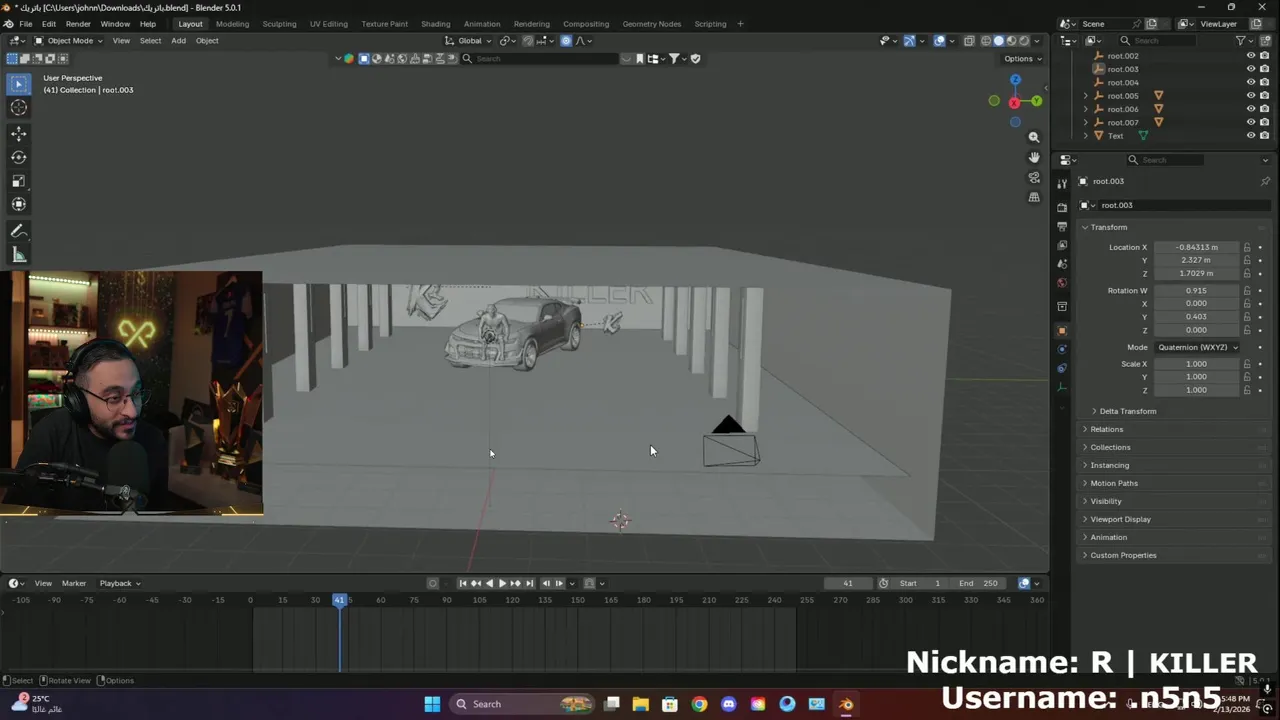Image resolution: width=1280 pixels, height=720 pixels.
Task: Open the Windows Start menu
Action: pyautogui.click(x=432, y=704)
